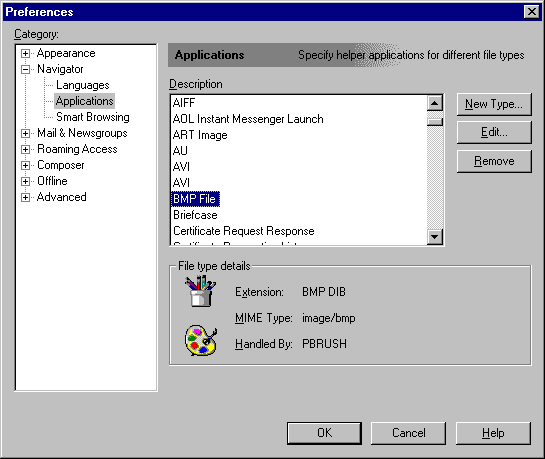545x459 pixels.
Task: Click the Edit button
Action: (x=494, y=132)
